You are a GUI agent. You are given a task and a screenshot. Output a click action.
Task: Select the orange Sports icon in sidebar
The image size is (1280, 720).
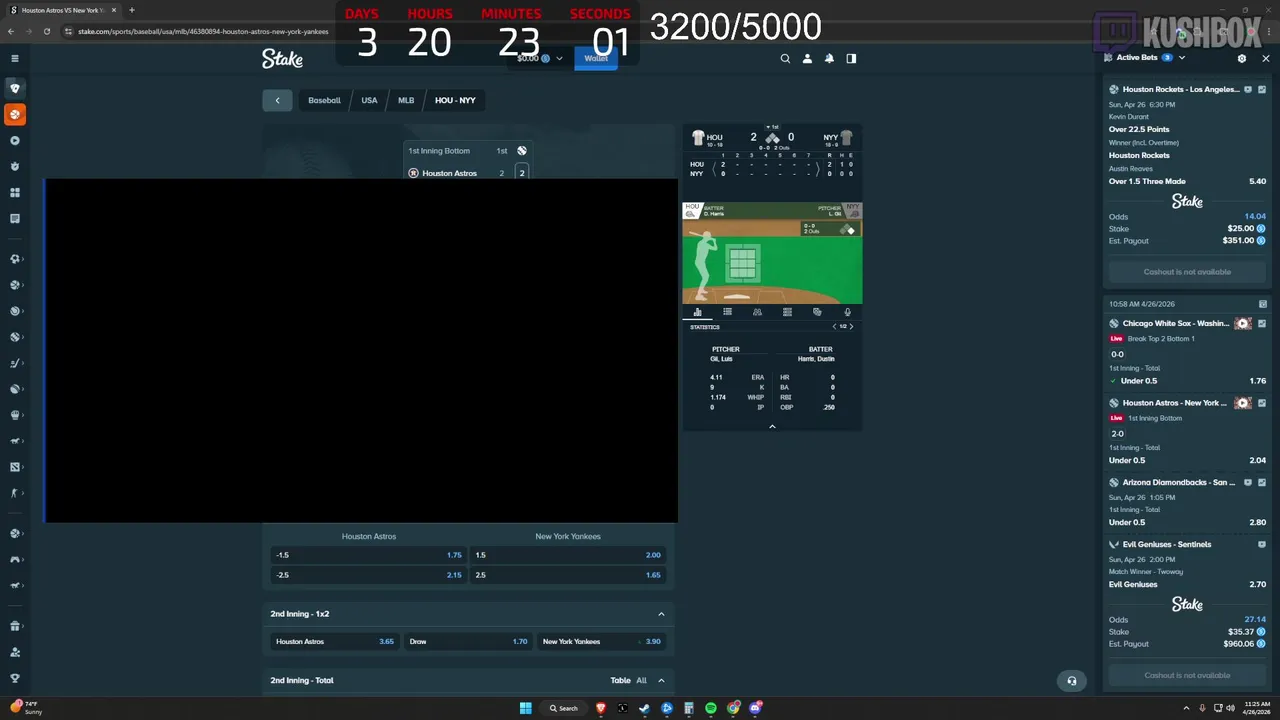[15, 114]
